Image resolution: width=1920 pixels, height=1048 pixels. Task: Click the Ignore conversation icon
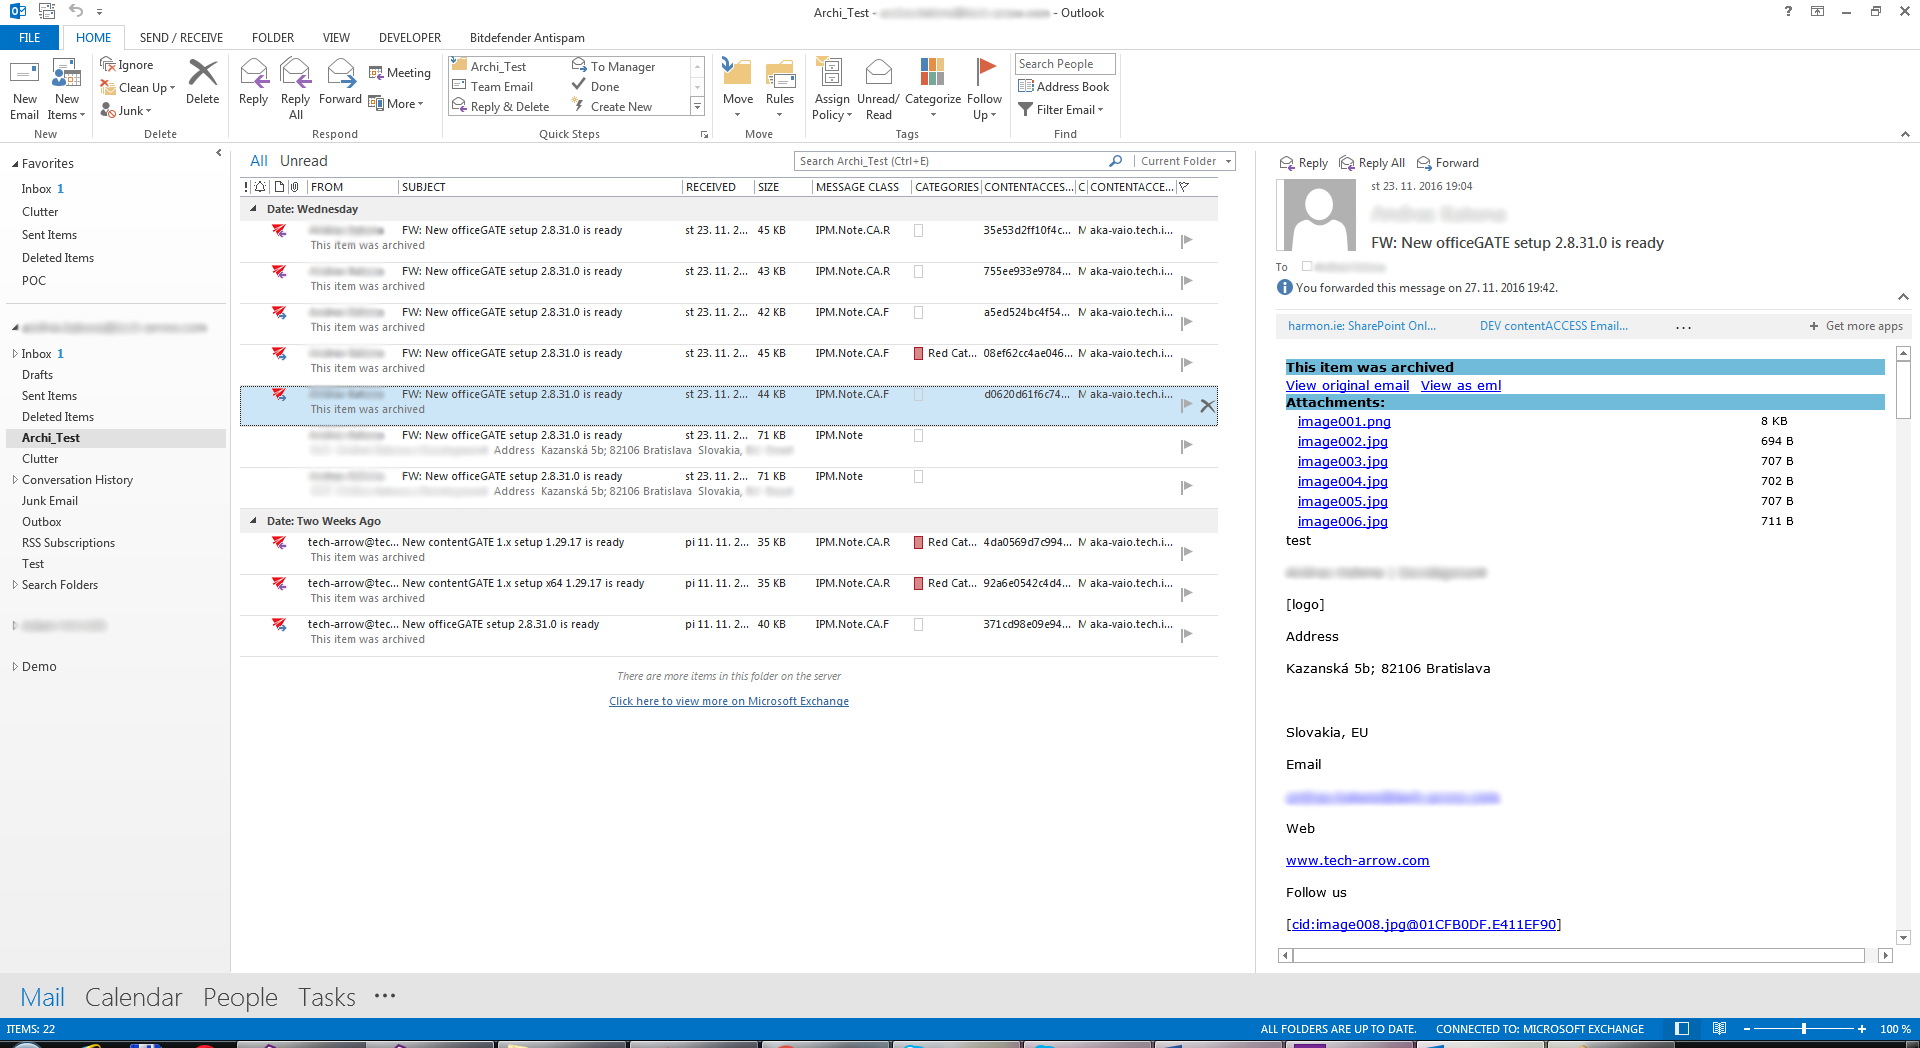pyautogui.click(x=108, y=65)
